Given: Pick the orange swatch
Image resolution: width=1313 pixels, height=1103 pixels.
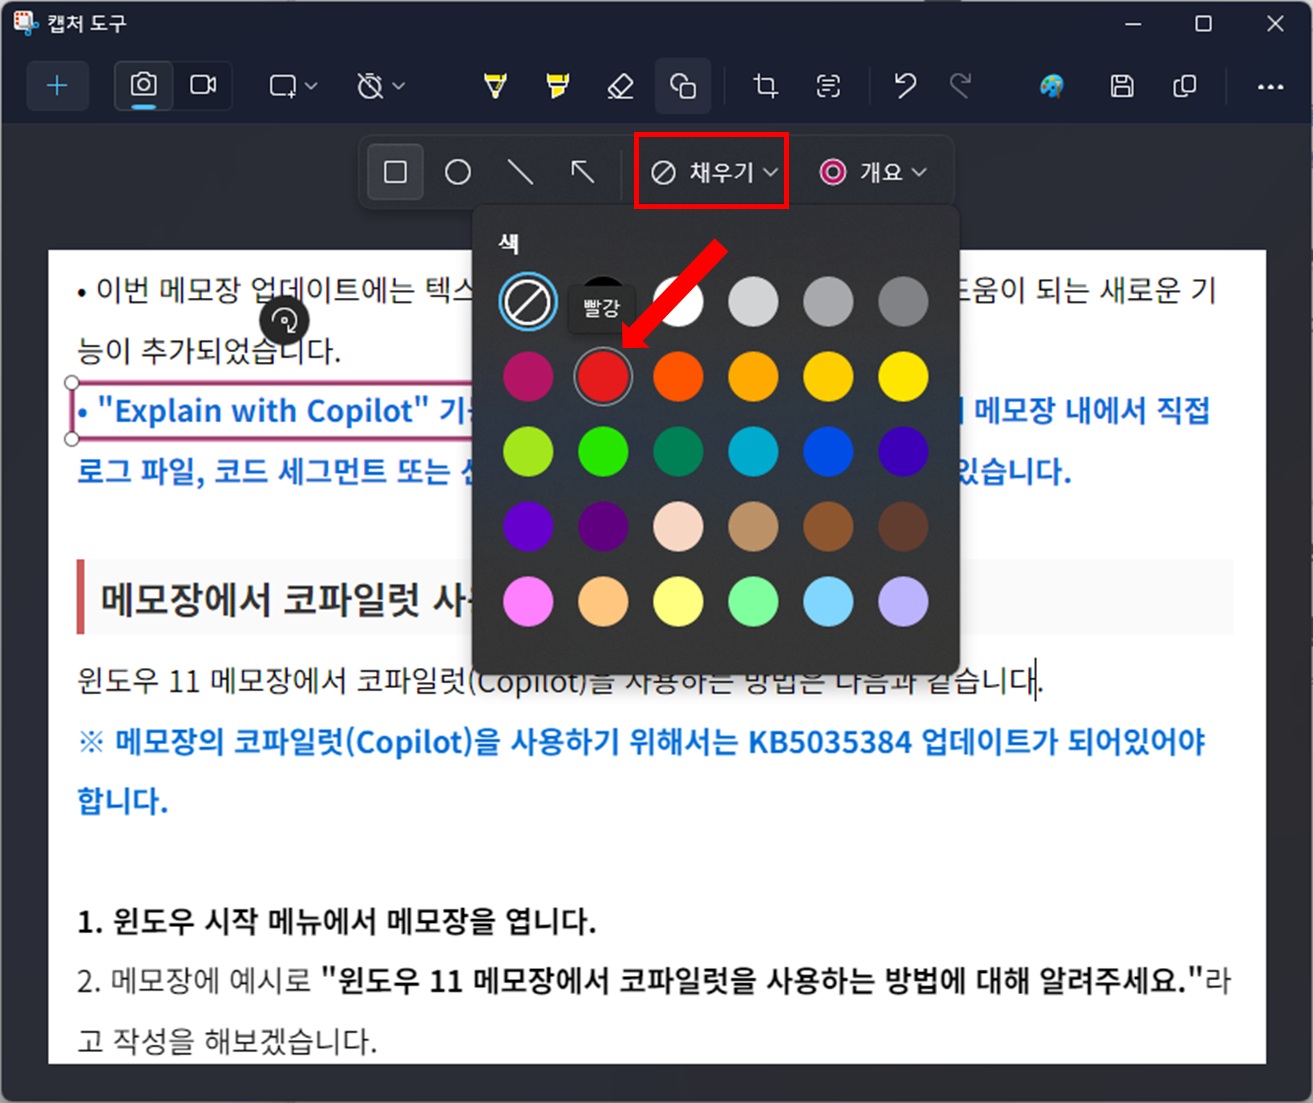Looking at the screenshot, I should (x=753, y=377).
